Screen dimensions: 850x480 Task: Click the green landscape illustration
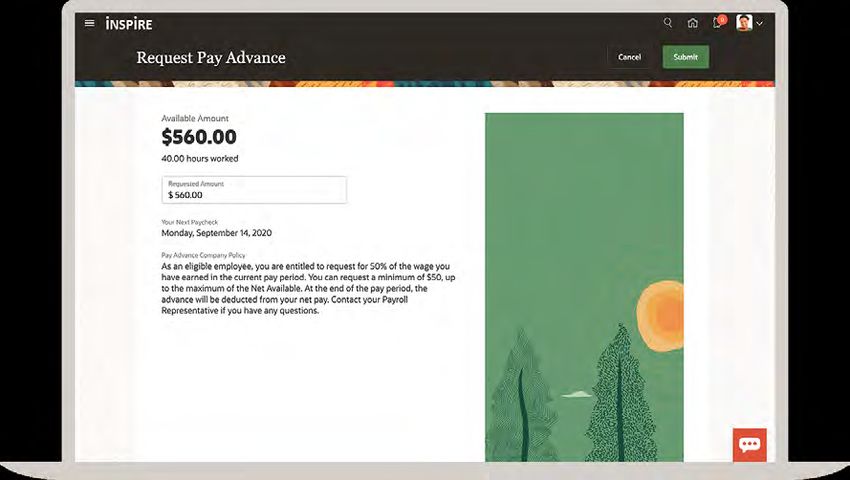[x=584, y=287]
